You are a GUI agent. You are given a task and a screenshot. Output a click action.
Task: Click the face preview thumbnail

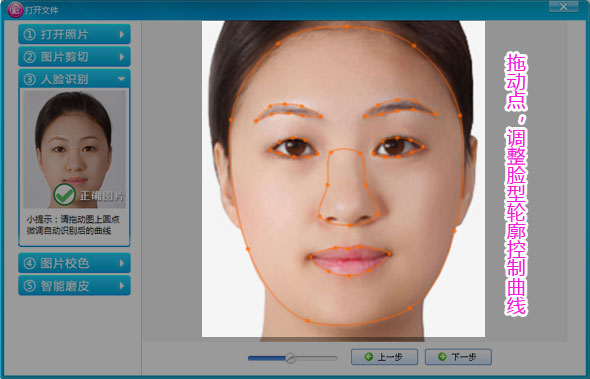[74, 148]
